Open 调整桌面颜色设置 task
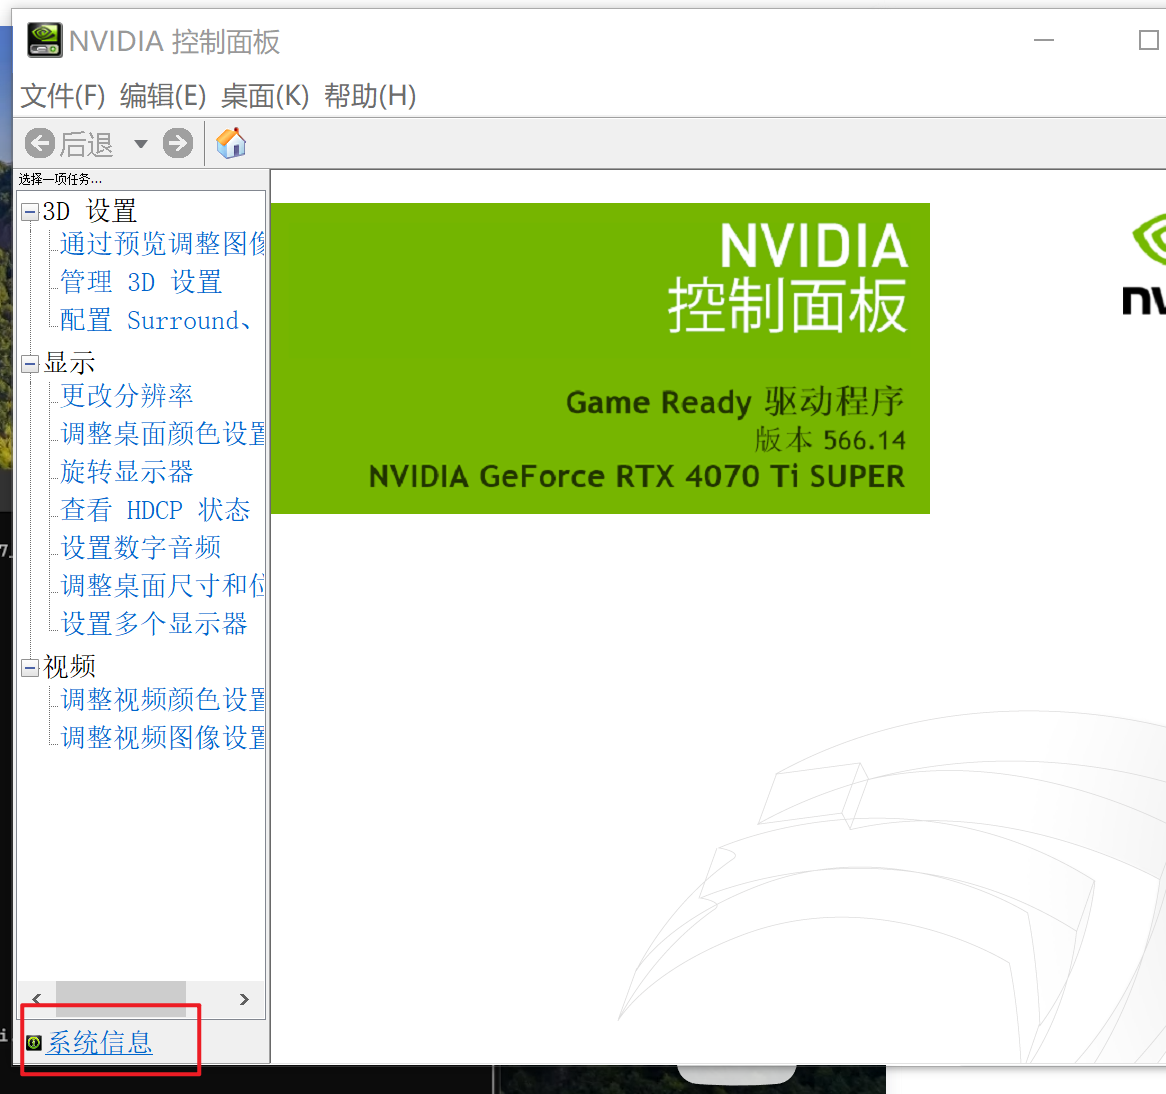Viewport: 1166px width, 1094px height. [x=162, y=434]
